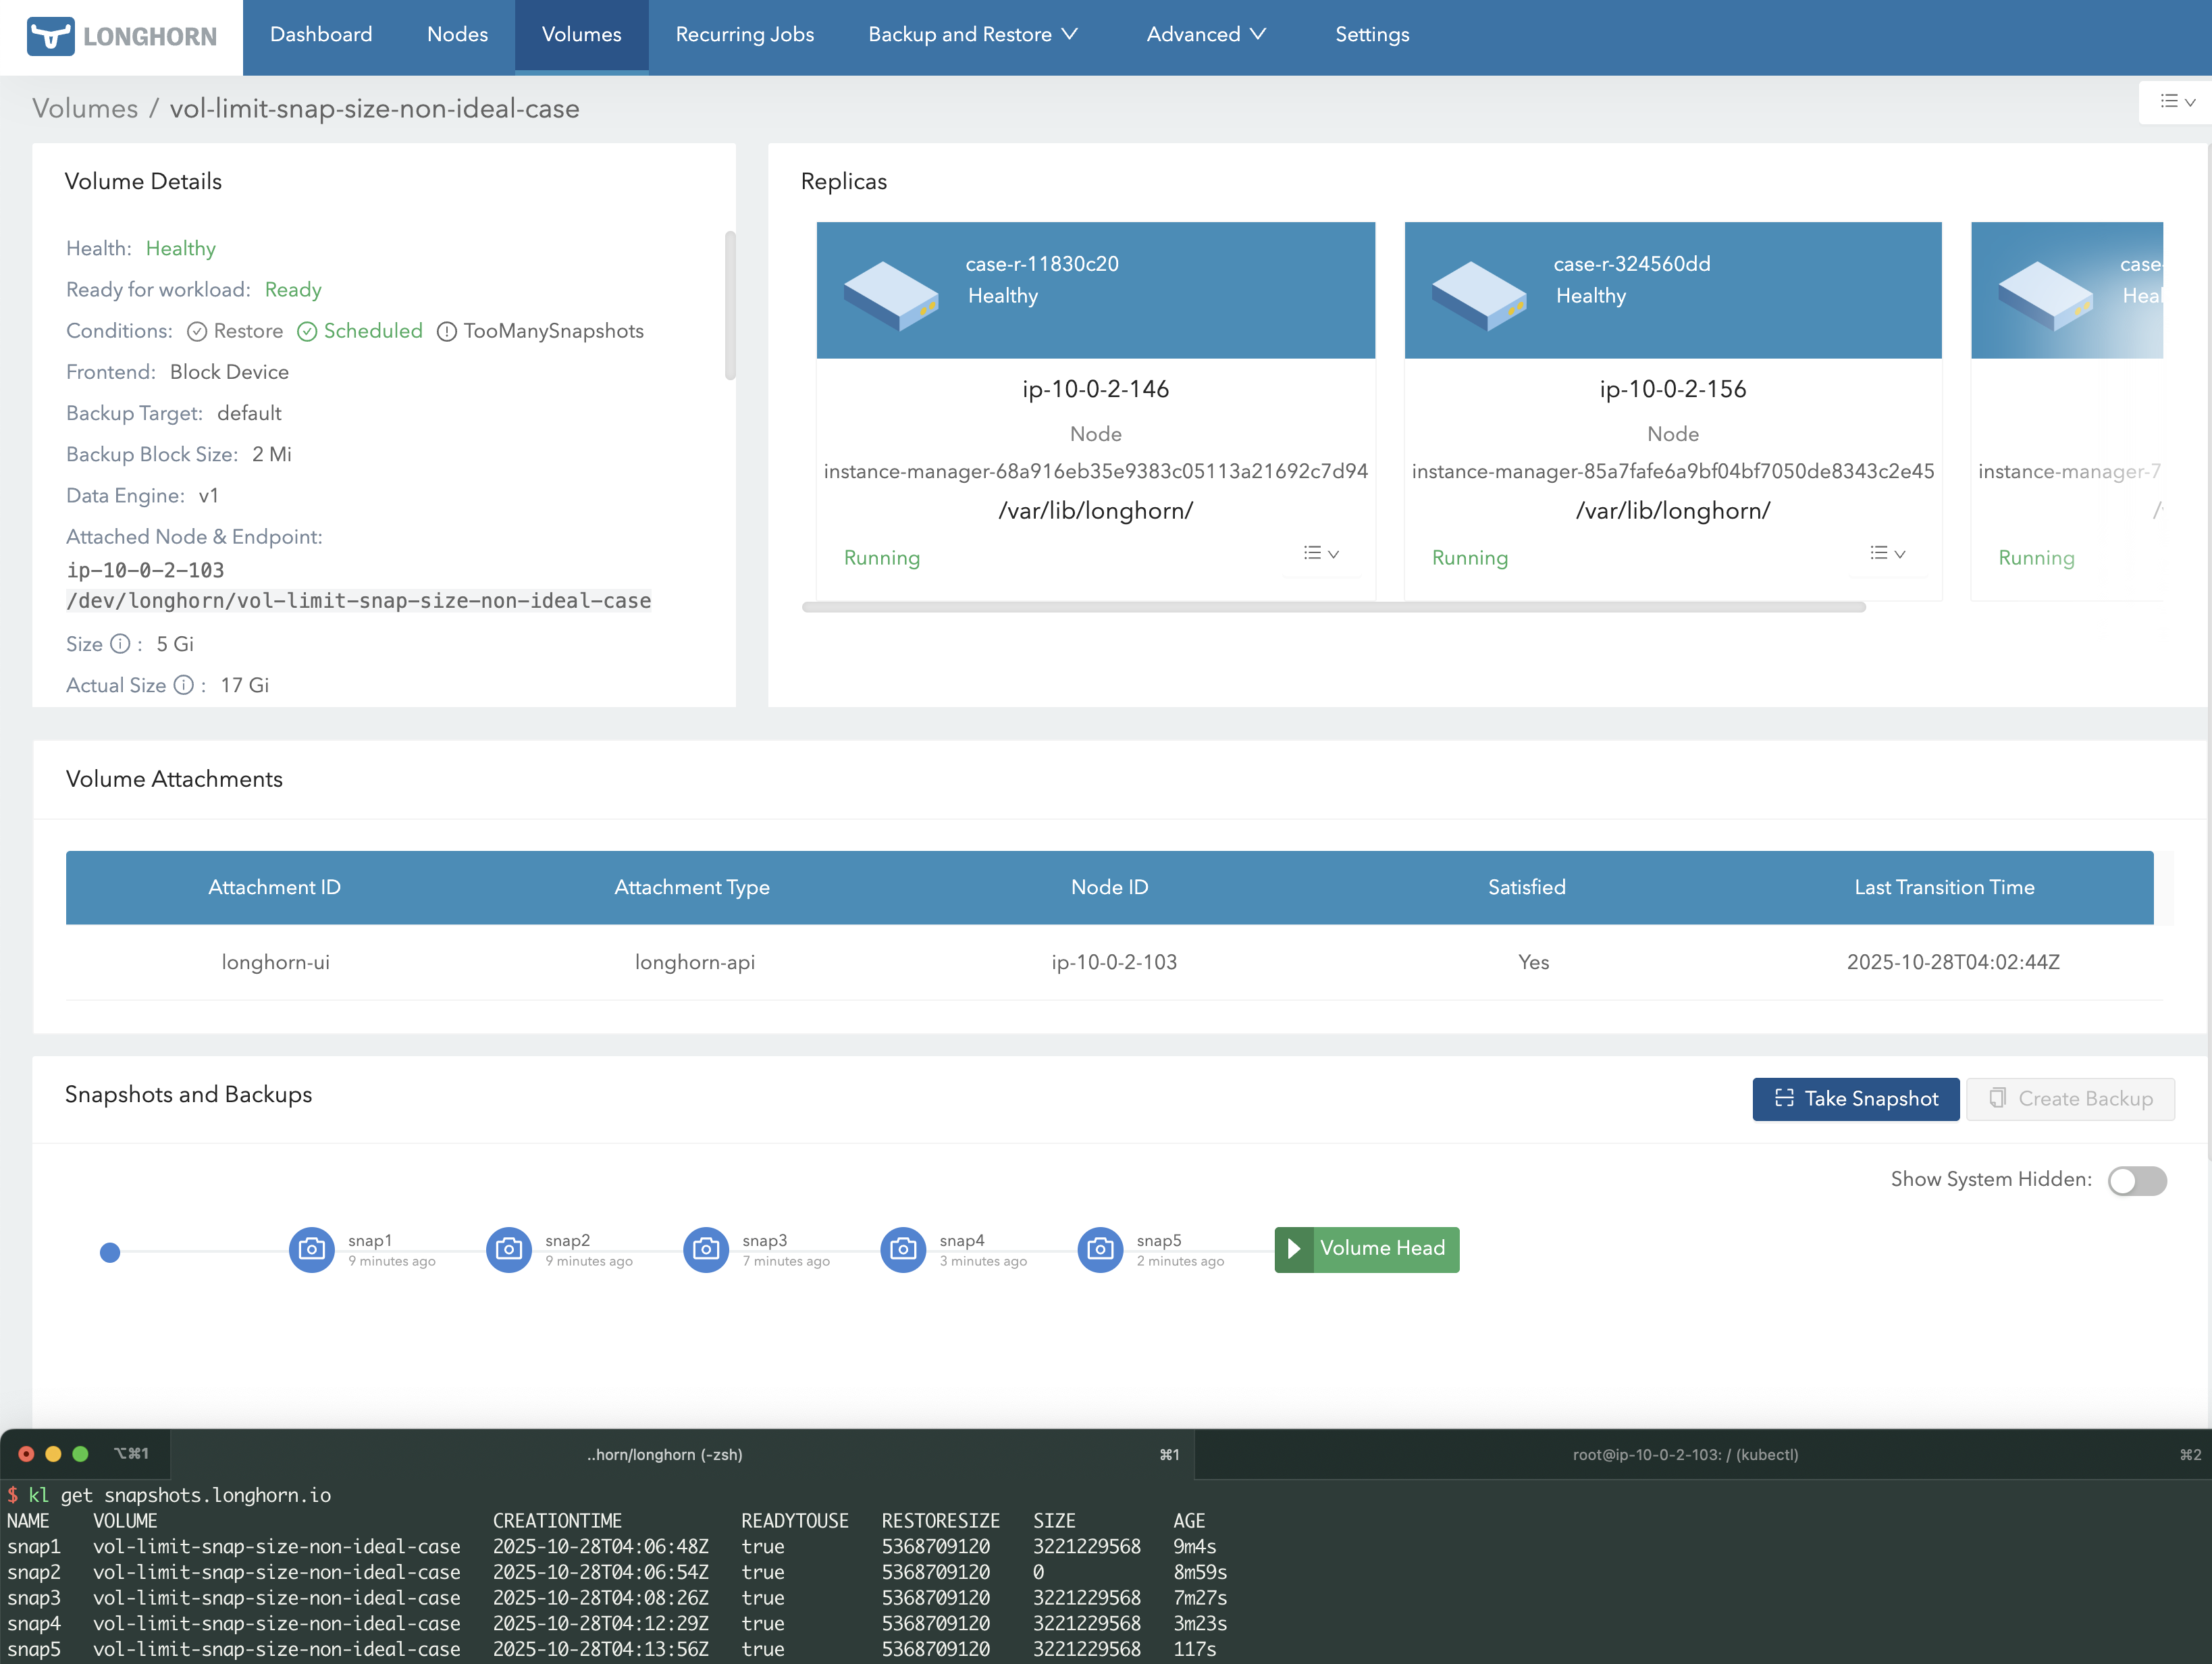Click the snap5 snapshot camera icon

pos(1099,1249)
